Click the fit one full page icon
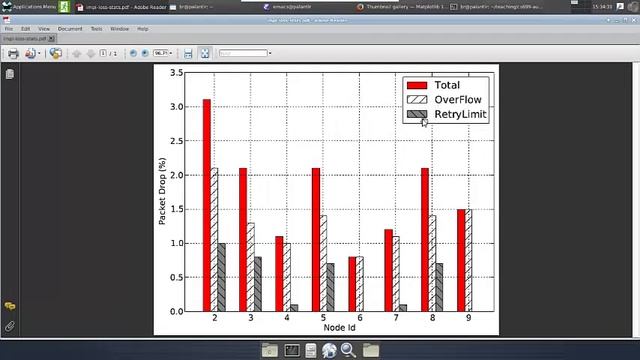 [x=205, y=53]
